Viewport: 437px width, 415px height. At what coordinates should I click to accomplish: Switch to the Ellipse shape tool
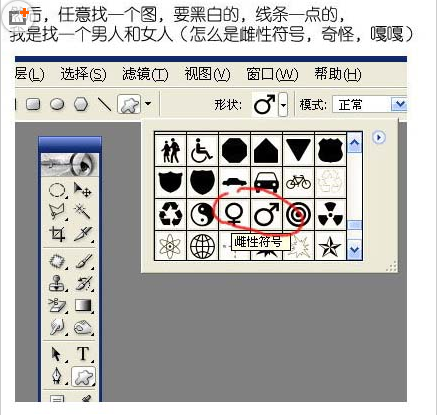pyautogui.click(x=57, y=104)
